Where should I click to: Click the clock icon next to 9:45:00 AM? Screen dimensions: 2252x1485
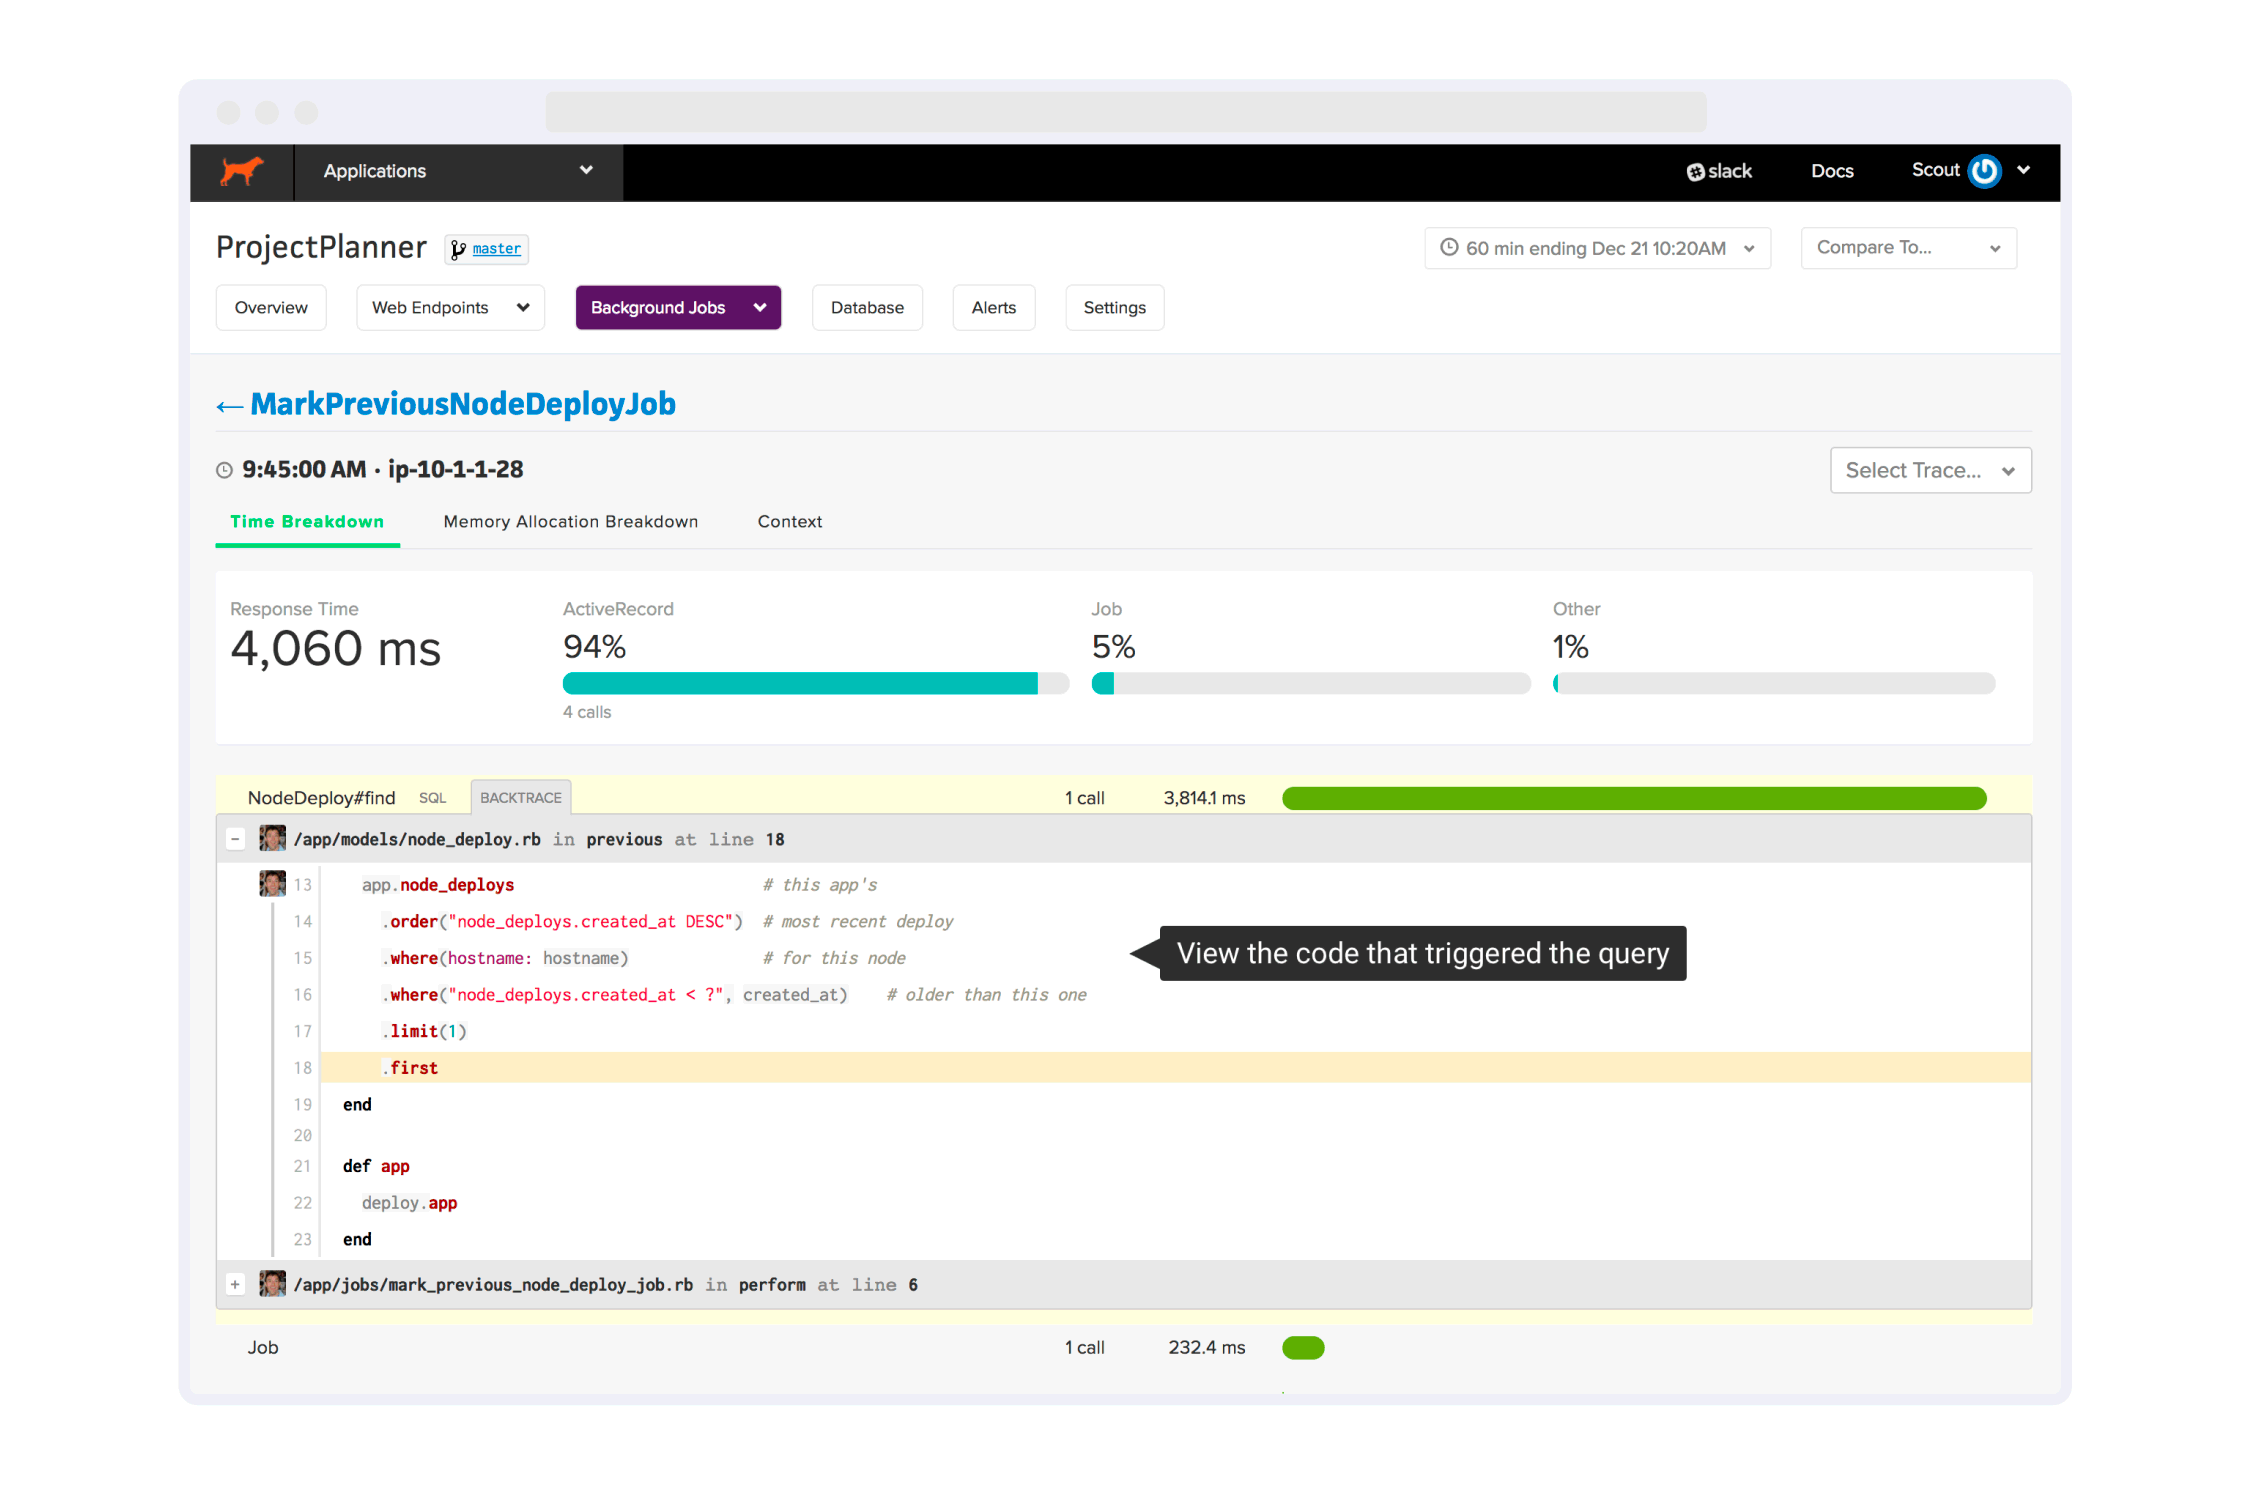click(x=224, y=470)
